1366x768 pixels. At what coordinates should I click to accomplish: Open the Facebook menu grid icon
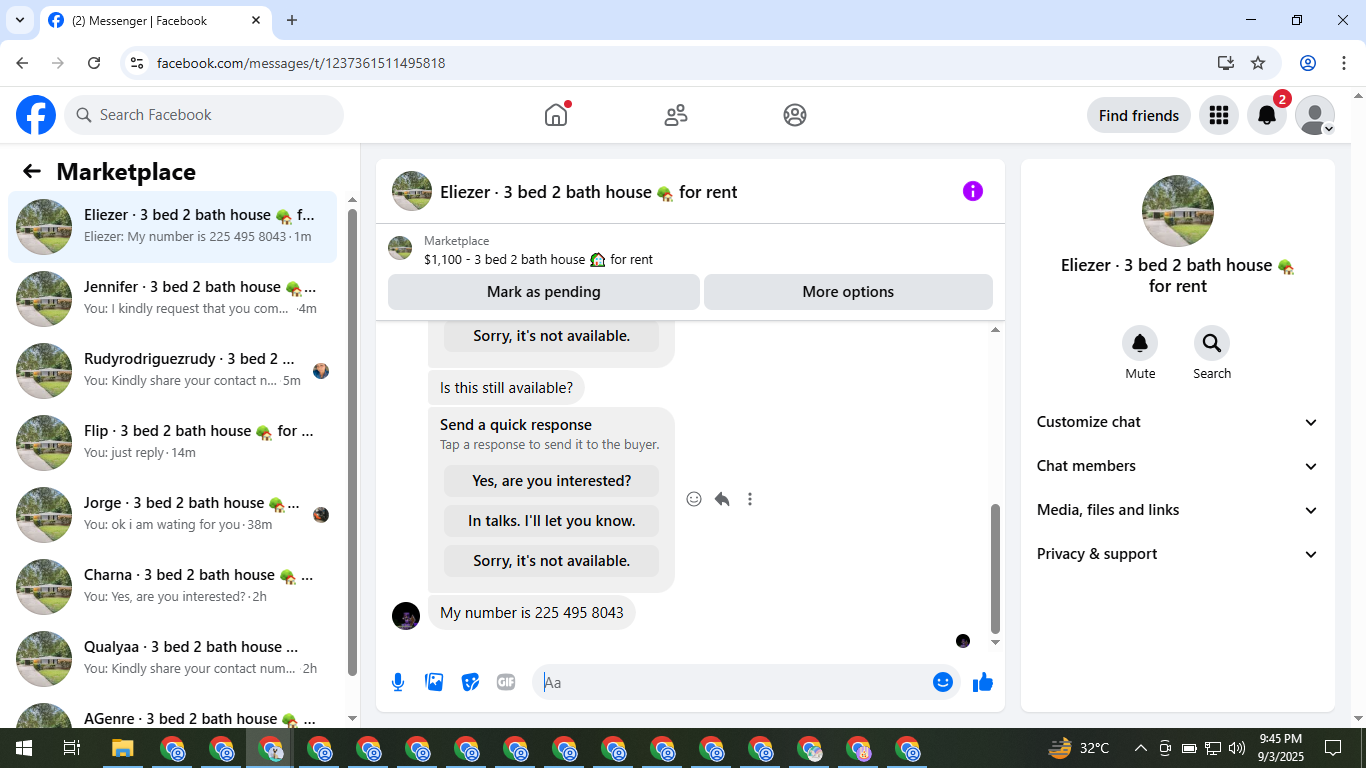click(x=1218, y=115)
